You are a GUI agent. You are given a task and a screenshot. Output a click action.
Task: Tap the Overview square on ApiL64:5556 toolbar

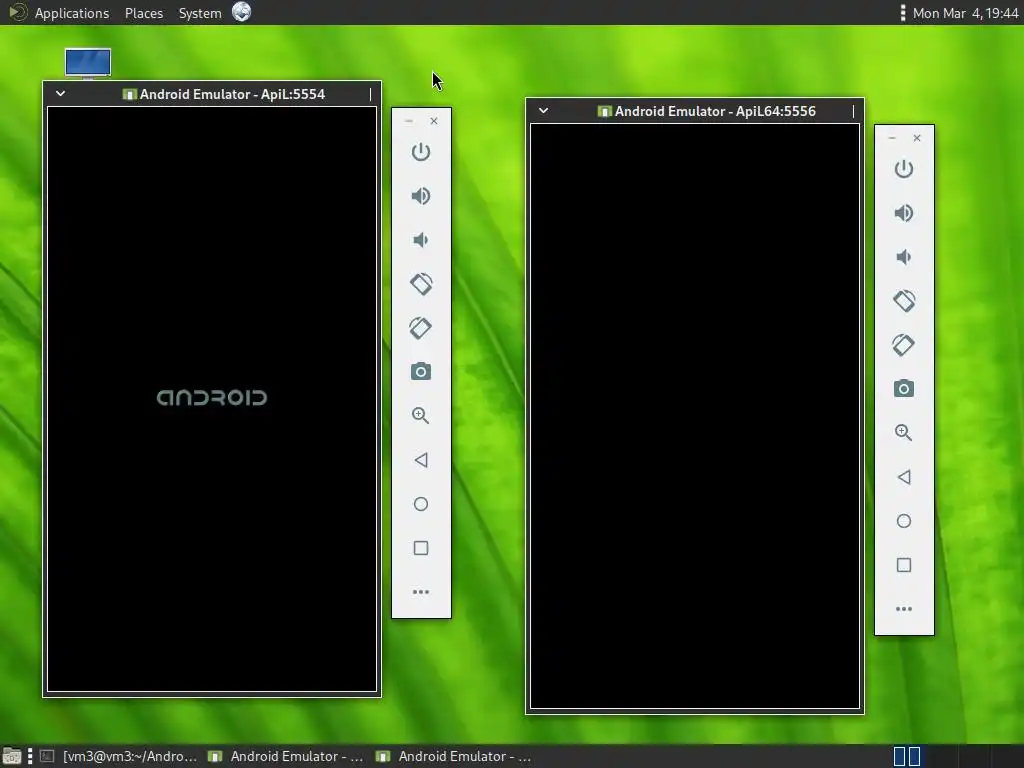904,564
